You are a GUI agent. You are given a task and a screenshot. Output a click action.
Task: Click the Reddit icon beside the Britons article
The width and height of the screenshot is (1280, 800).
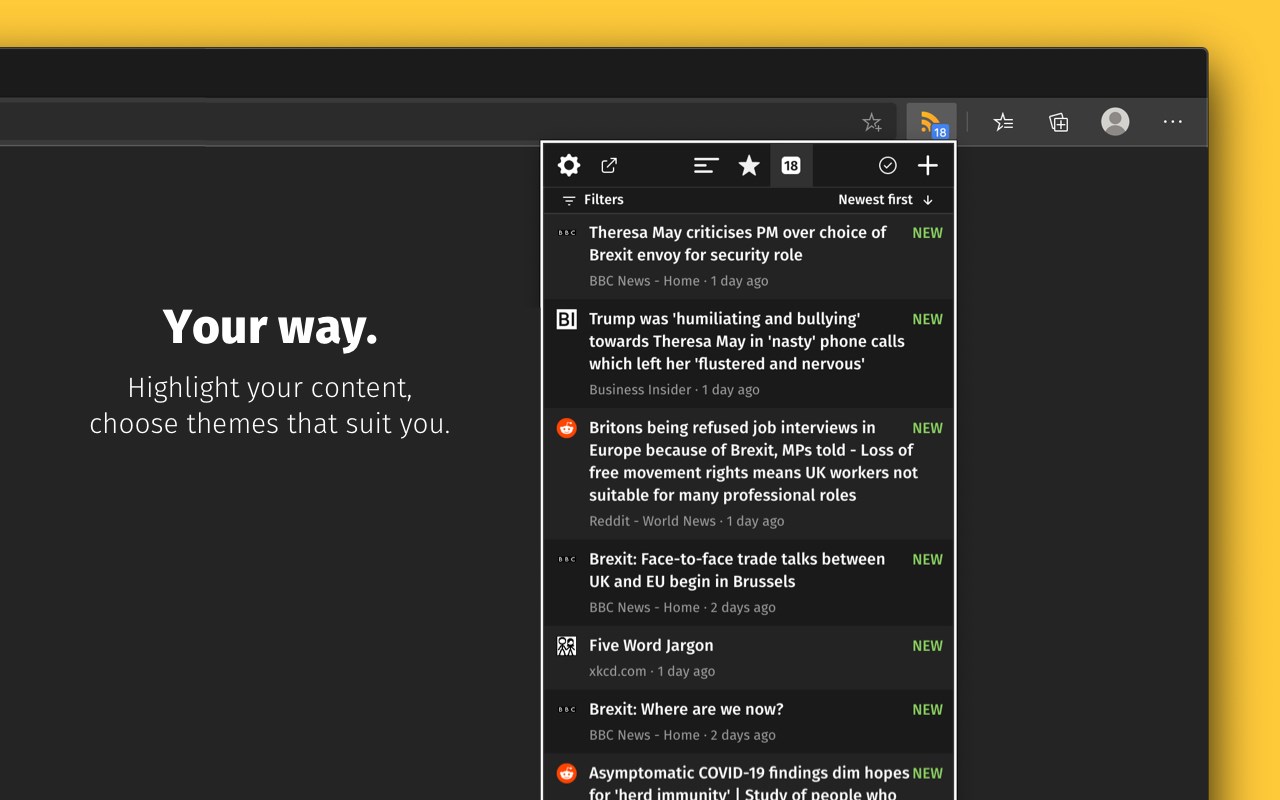pyautogui.click(x=567, y=428)
